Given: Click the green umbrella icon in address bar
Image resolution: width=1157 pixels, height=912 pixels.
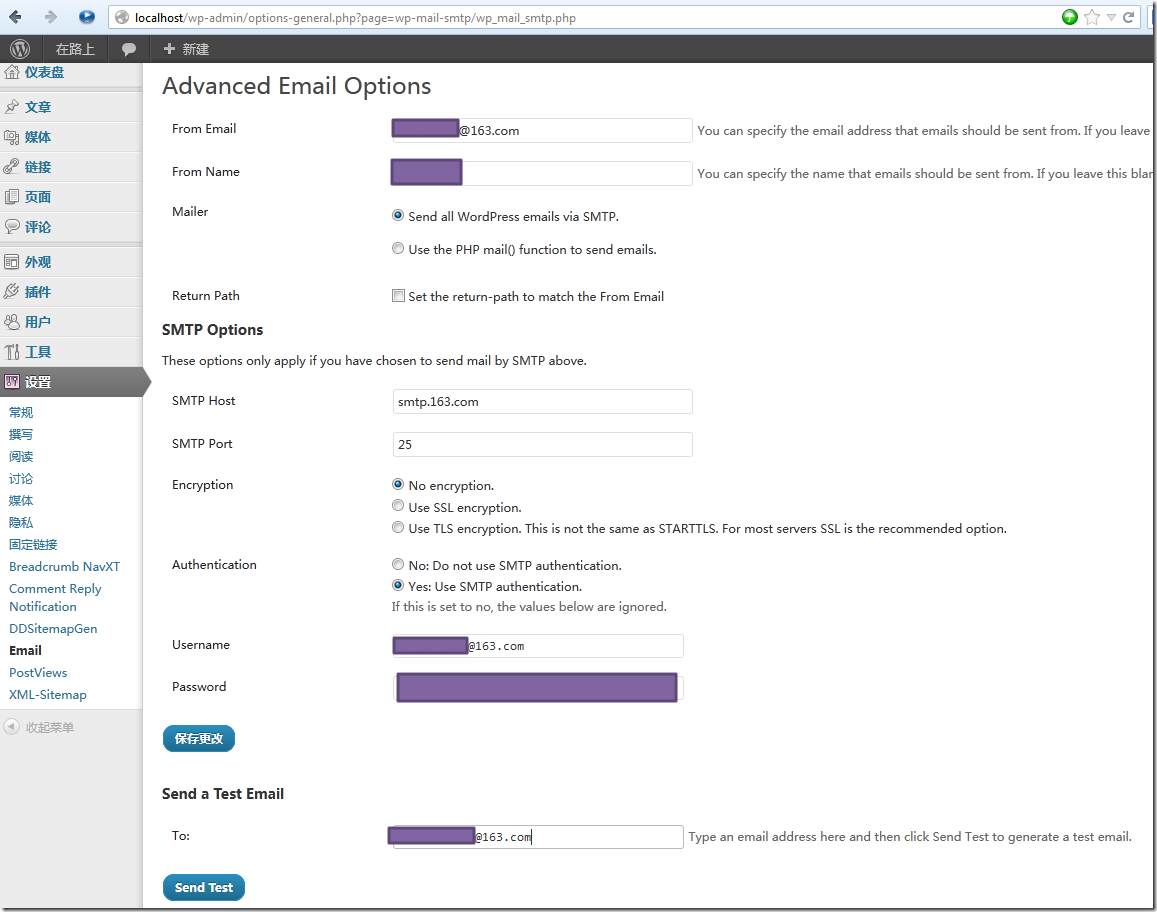Looking at the screenshot, I should (x=1070, y=17).
